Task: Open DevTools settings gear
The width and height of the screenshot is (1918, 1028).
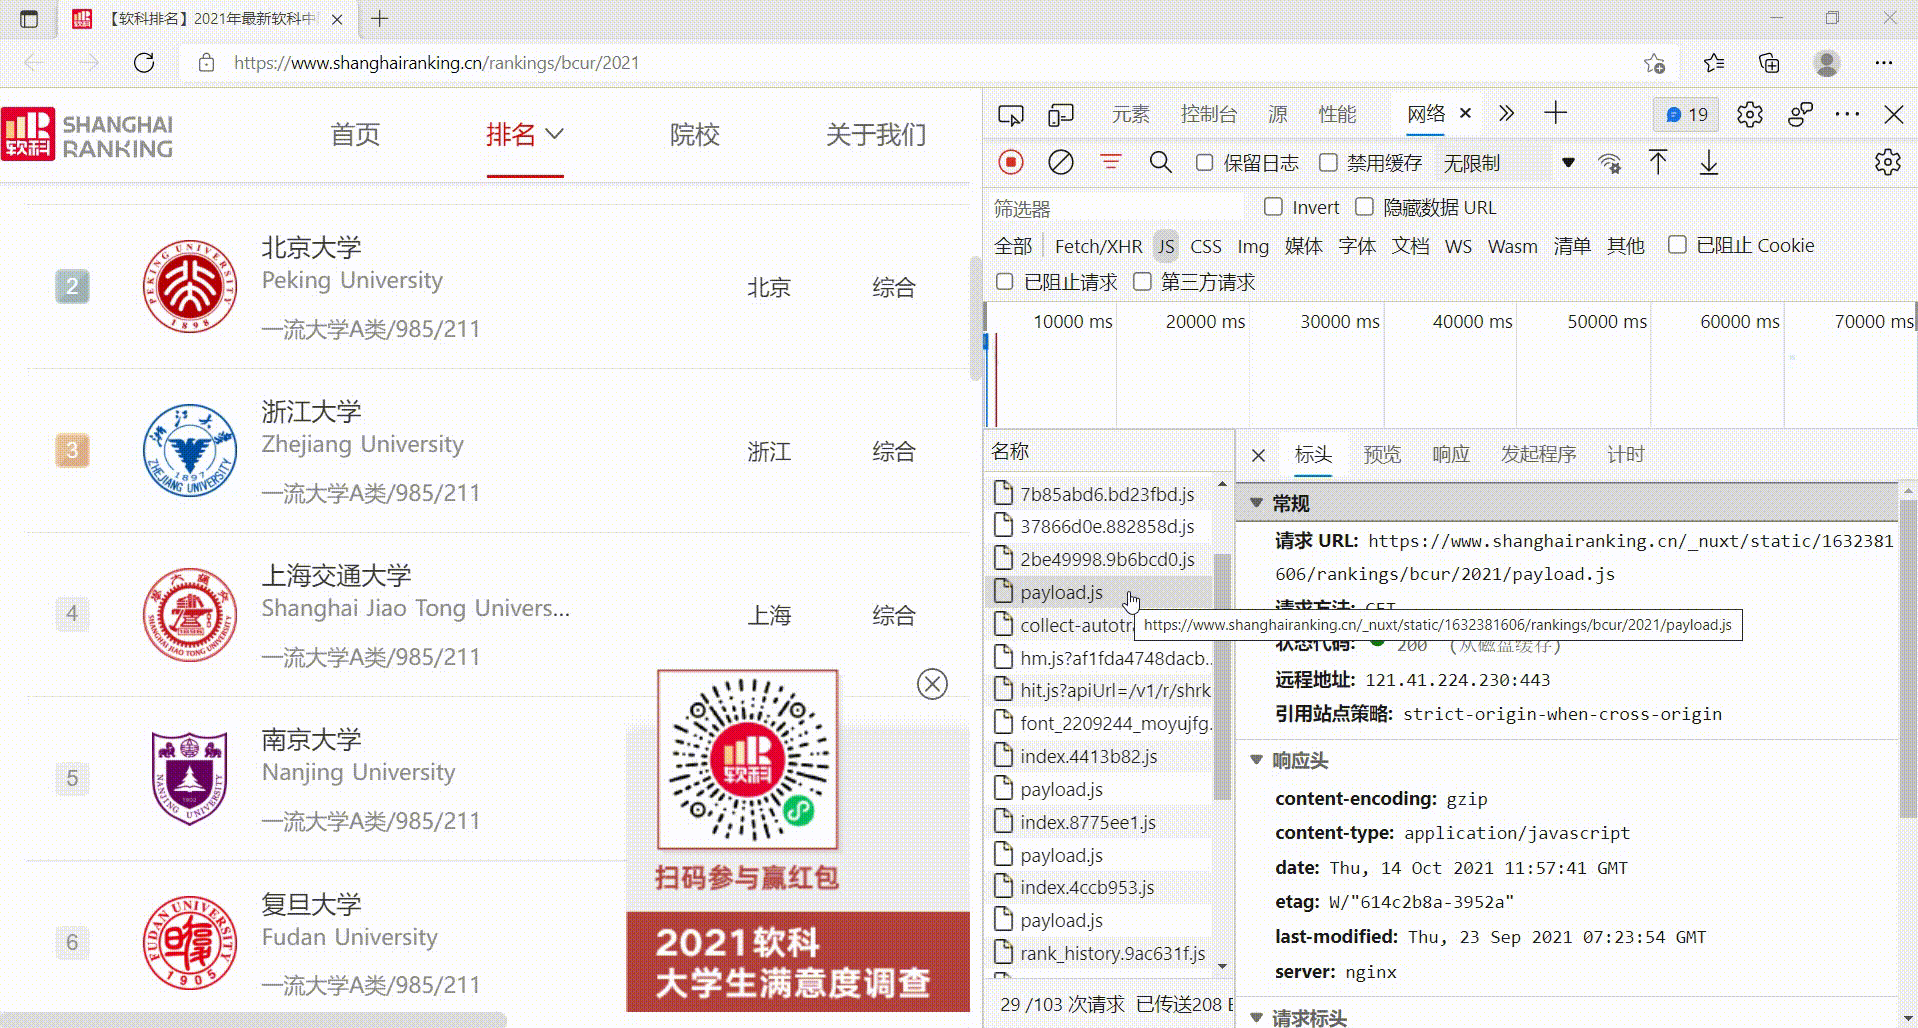Action: [1749, 115]
